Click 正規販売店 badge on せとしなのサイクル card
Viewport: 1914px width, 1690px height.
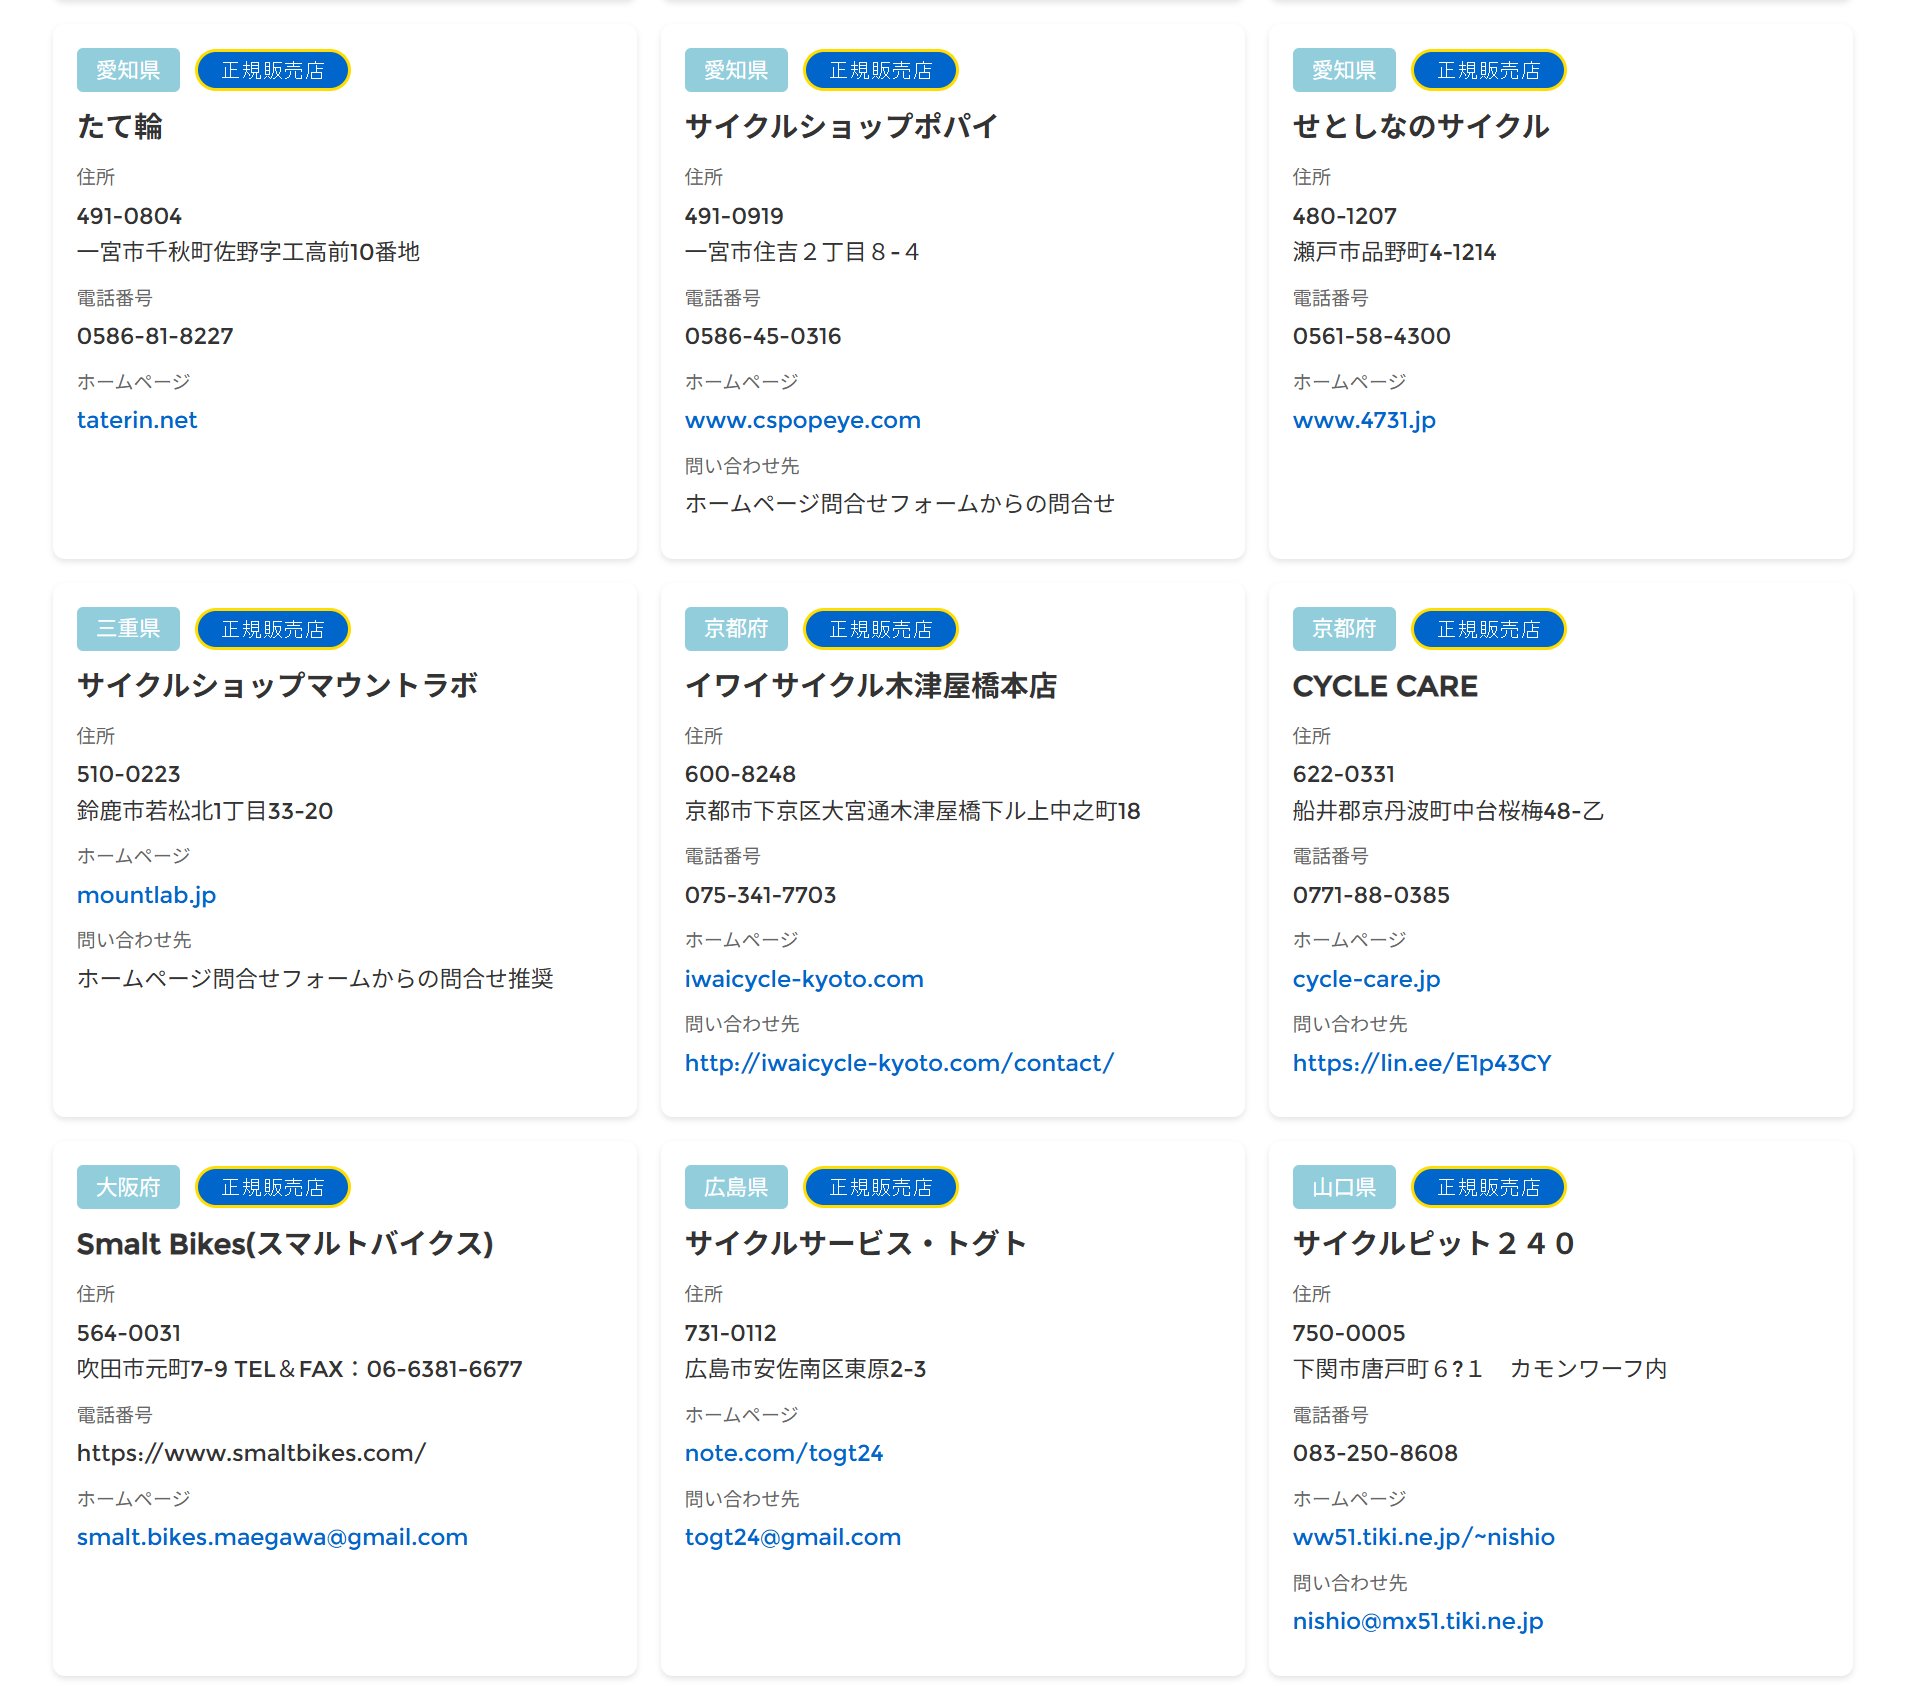tap(1489, 70)
